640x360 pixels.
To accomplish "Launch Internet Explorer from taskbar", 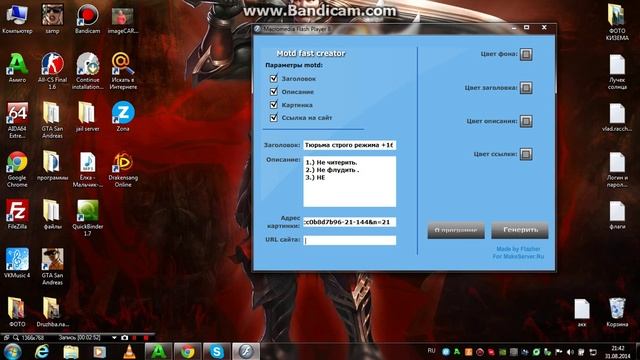I will pyautogui.click(x=42, y=351).
